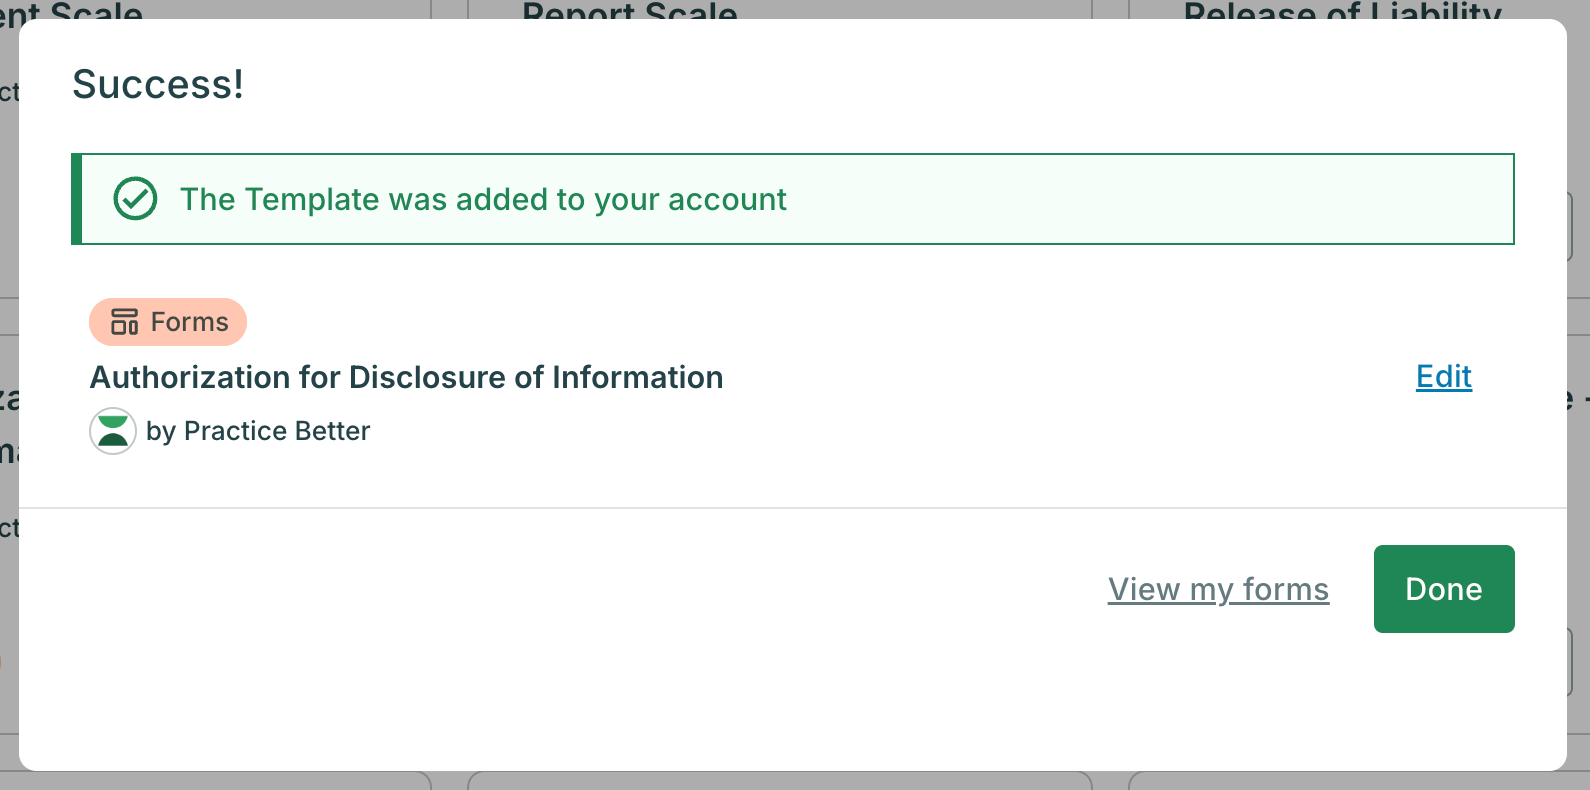The height and width of the screenshot is (790, 1590).
Task: Click the green checkmark success icon
Action: pos(135,199)
